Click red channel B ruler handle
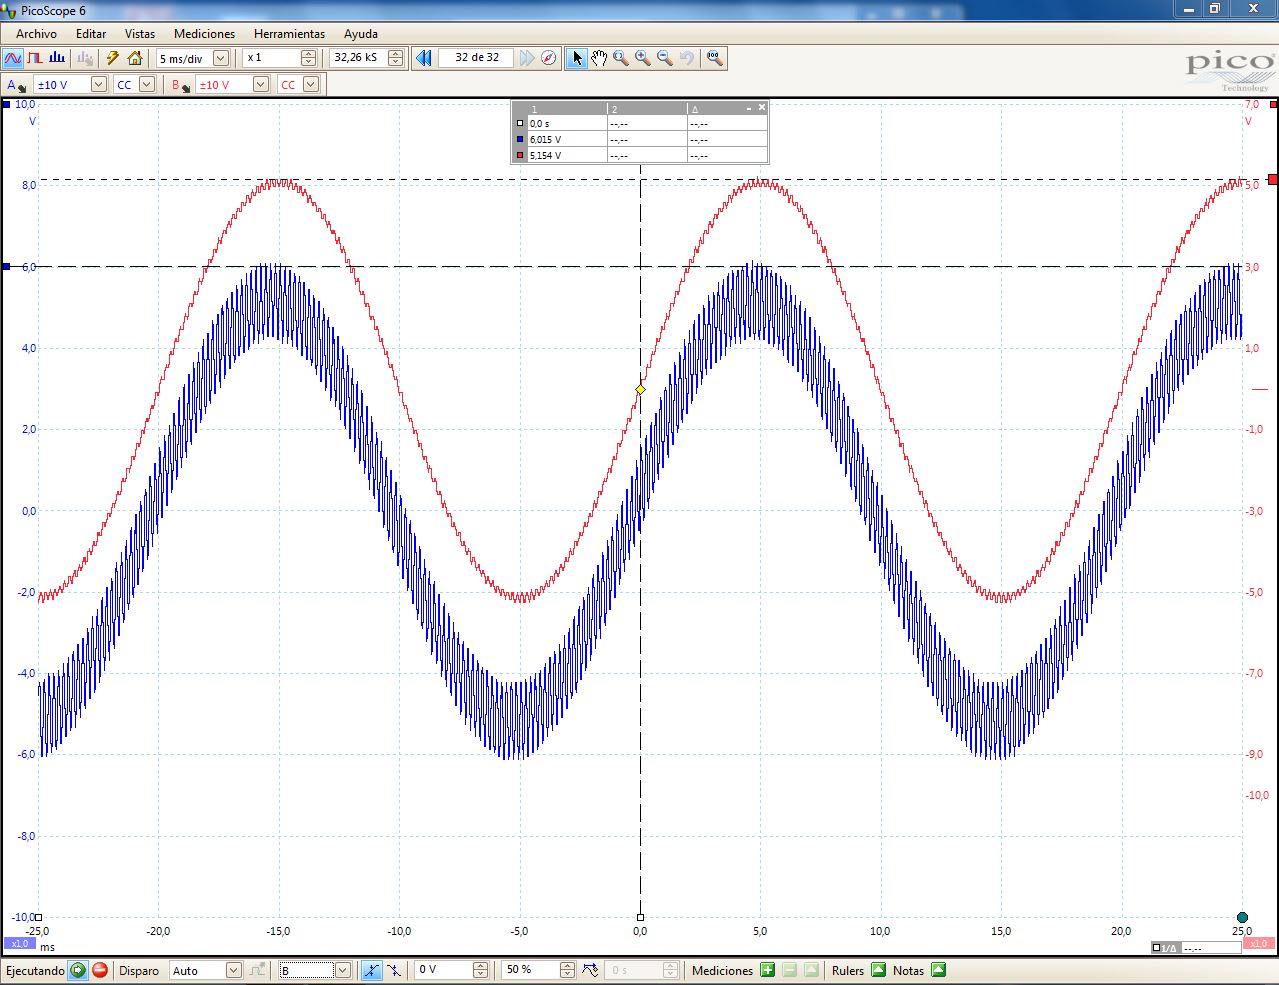 point(1272,180)
